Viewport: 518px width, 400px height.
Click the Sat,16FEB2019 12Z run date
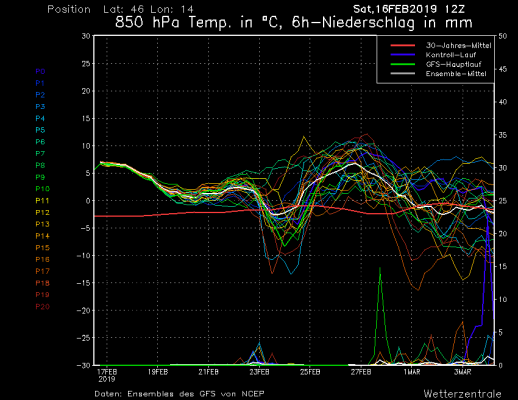tap(409, 9)
